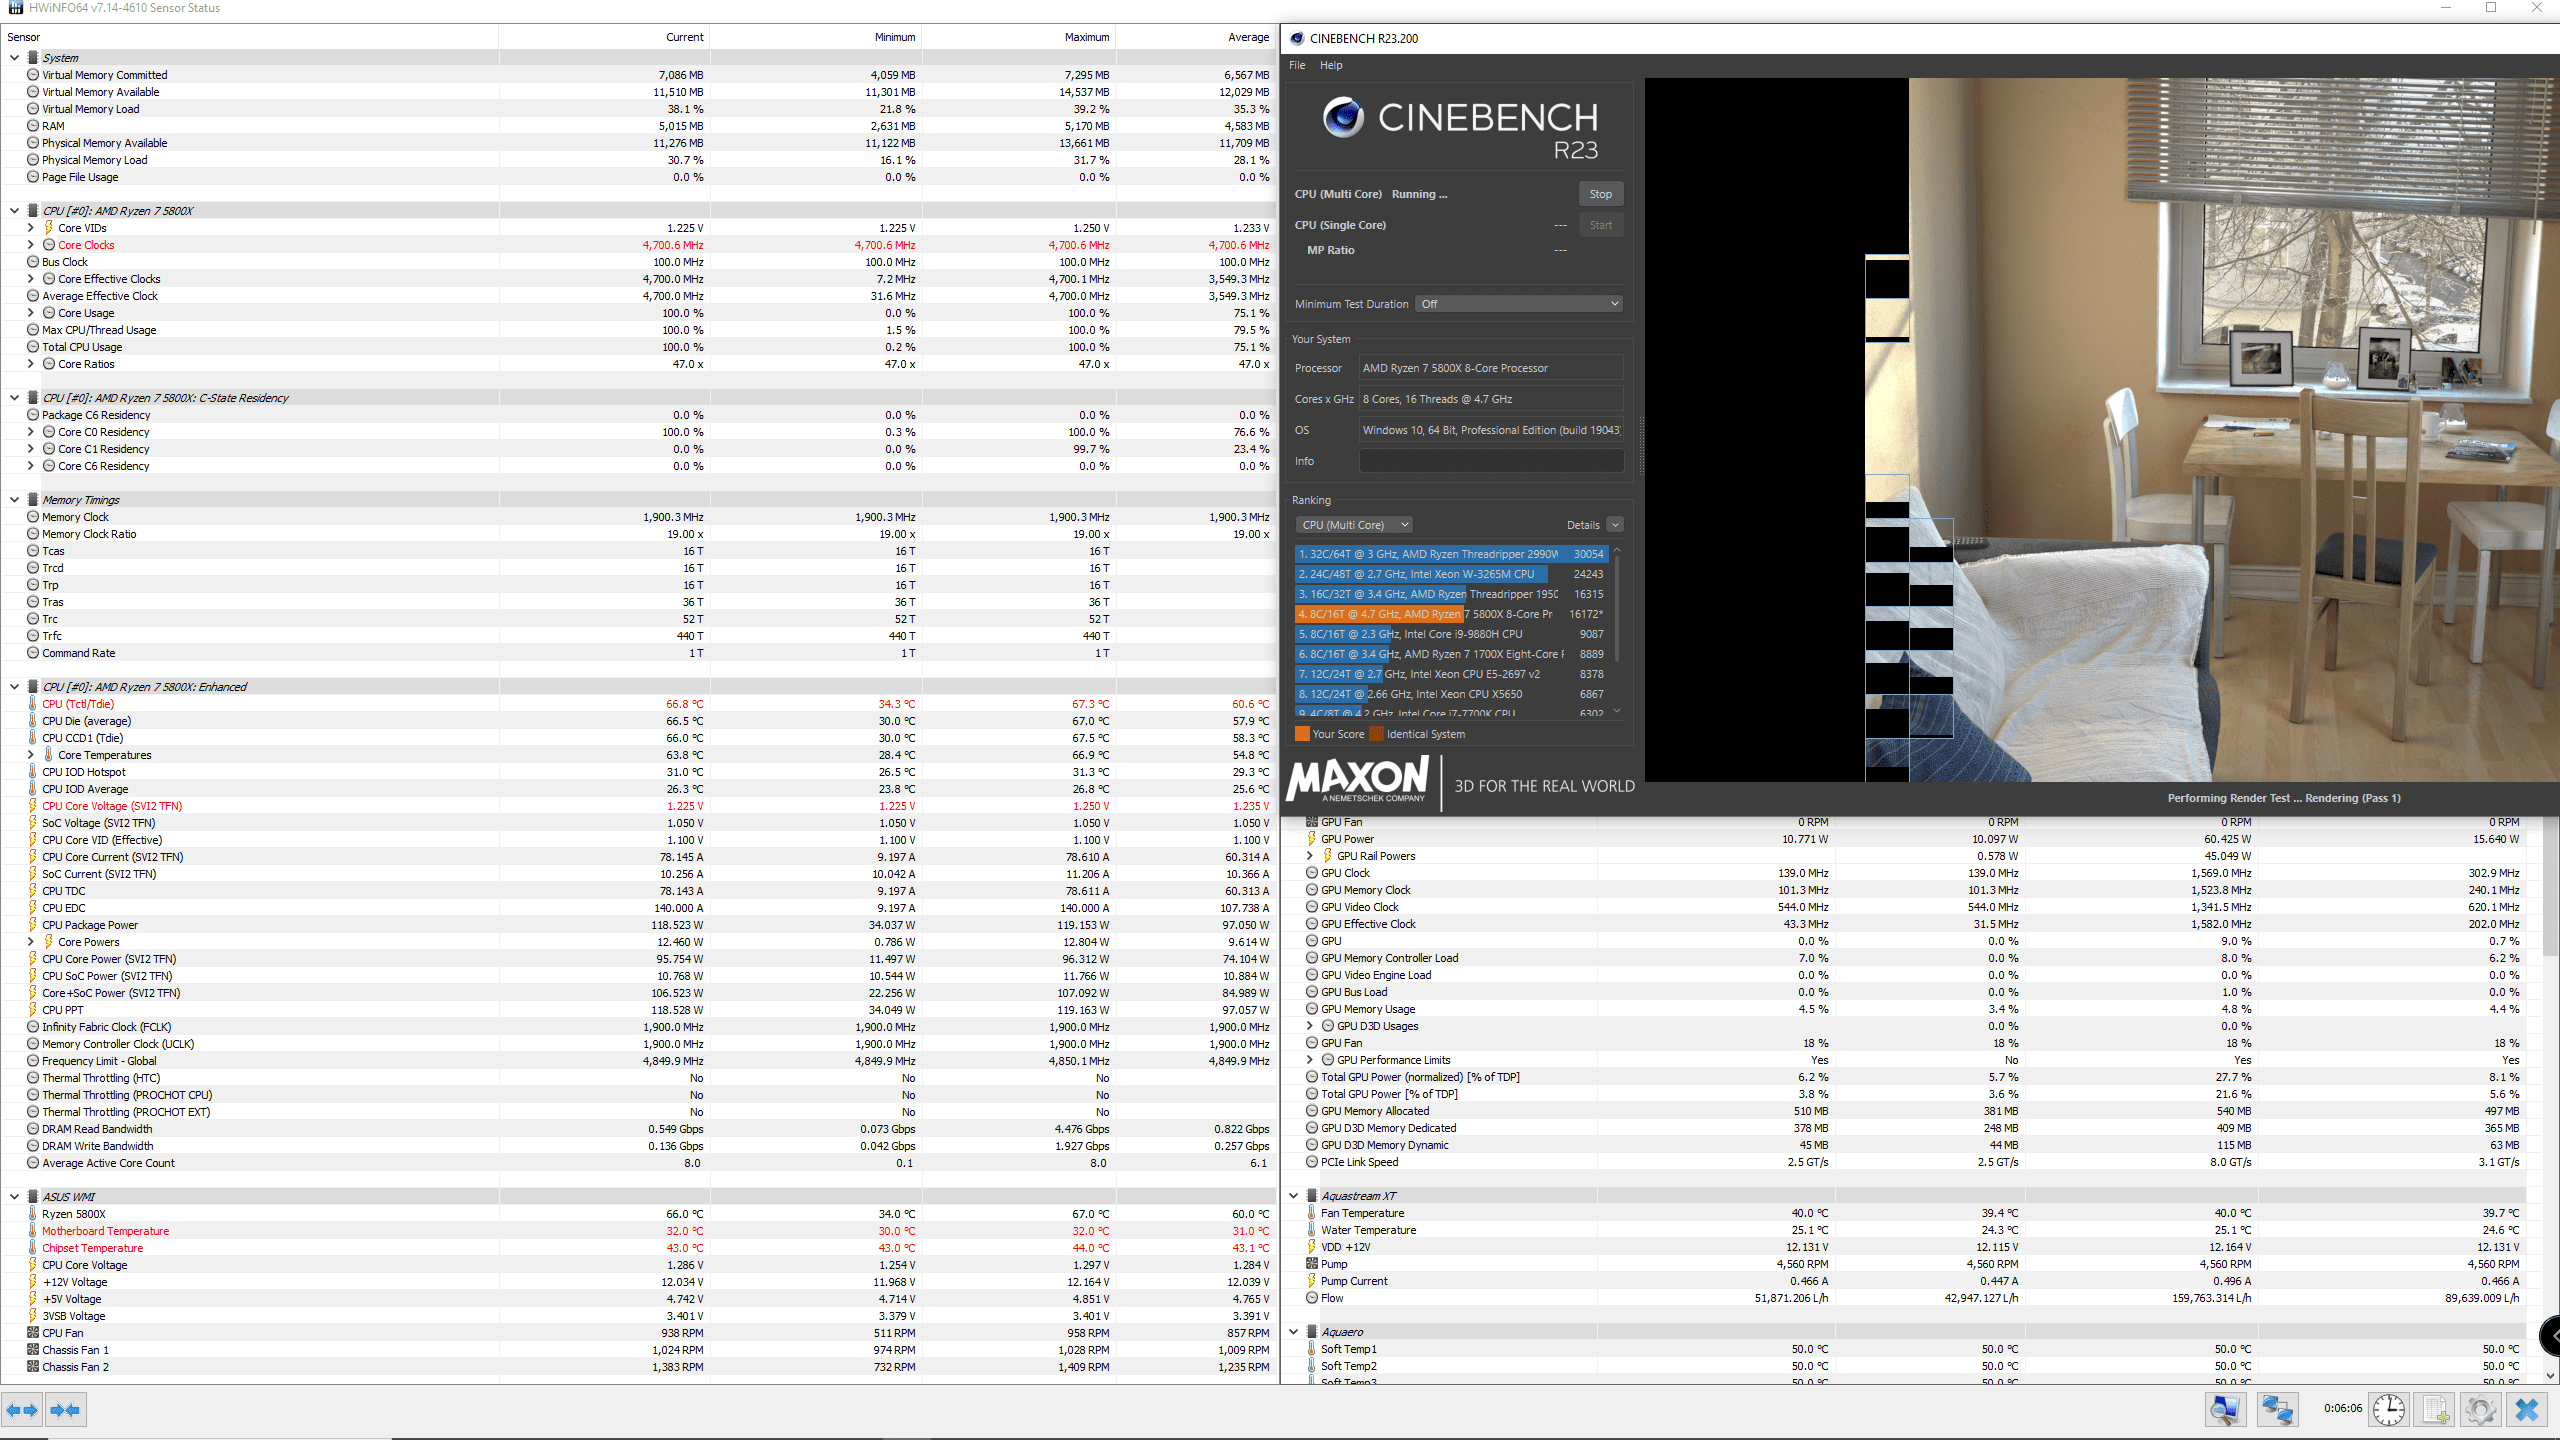
Task: Reset min/max values with the clock icon
Action: click(x=2389, y=1410)
